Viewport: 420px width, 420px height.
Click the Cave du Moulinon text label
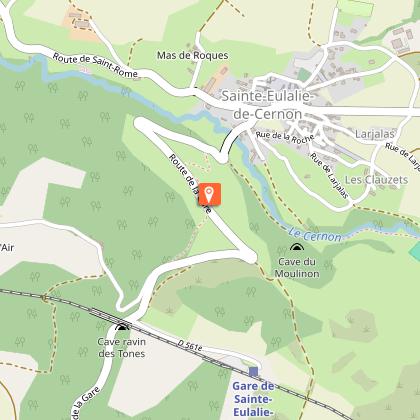pyautogui.click(x=297, y=267)
